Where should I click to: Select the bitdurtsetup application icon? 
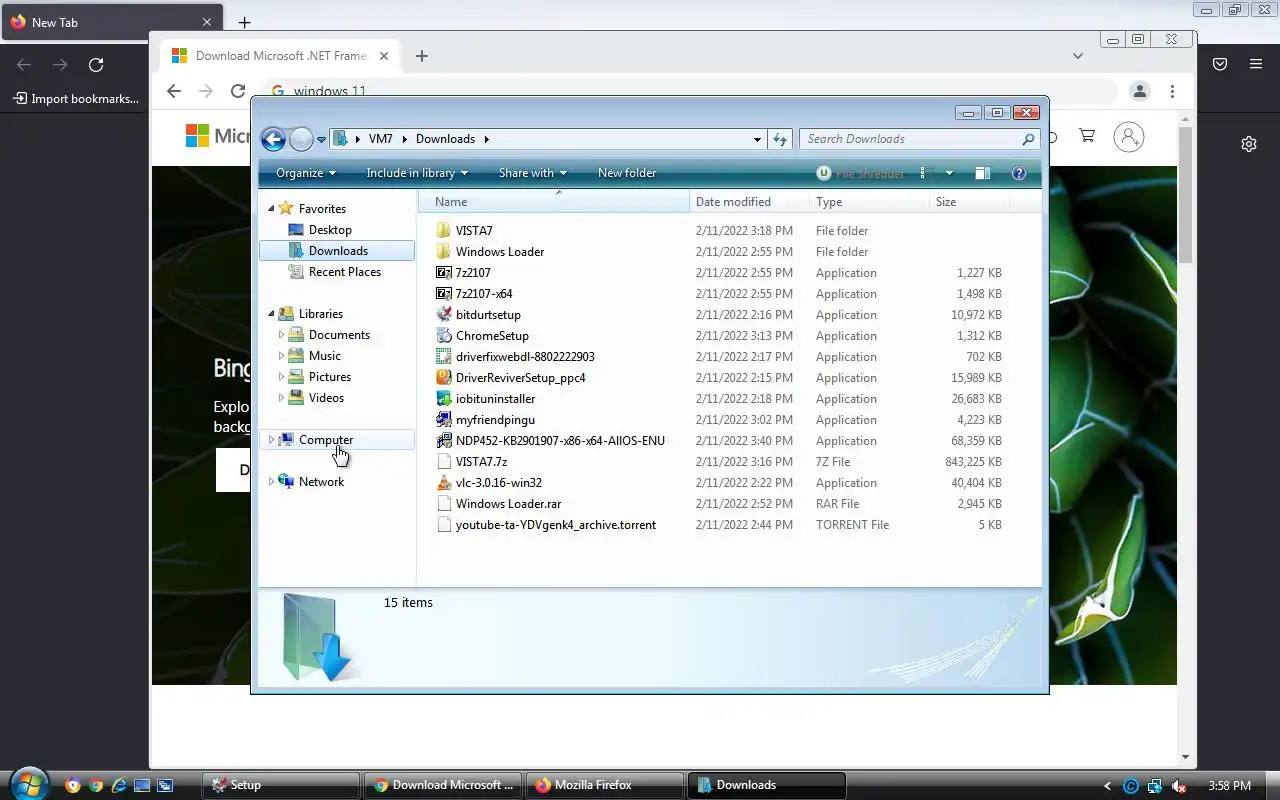(x=444, y=314)
